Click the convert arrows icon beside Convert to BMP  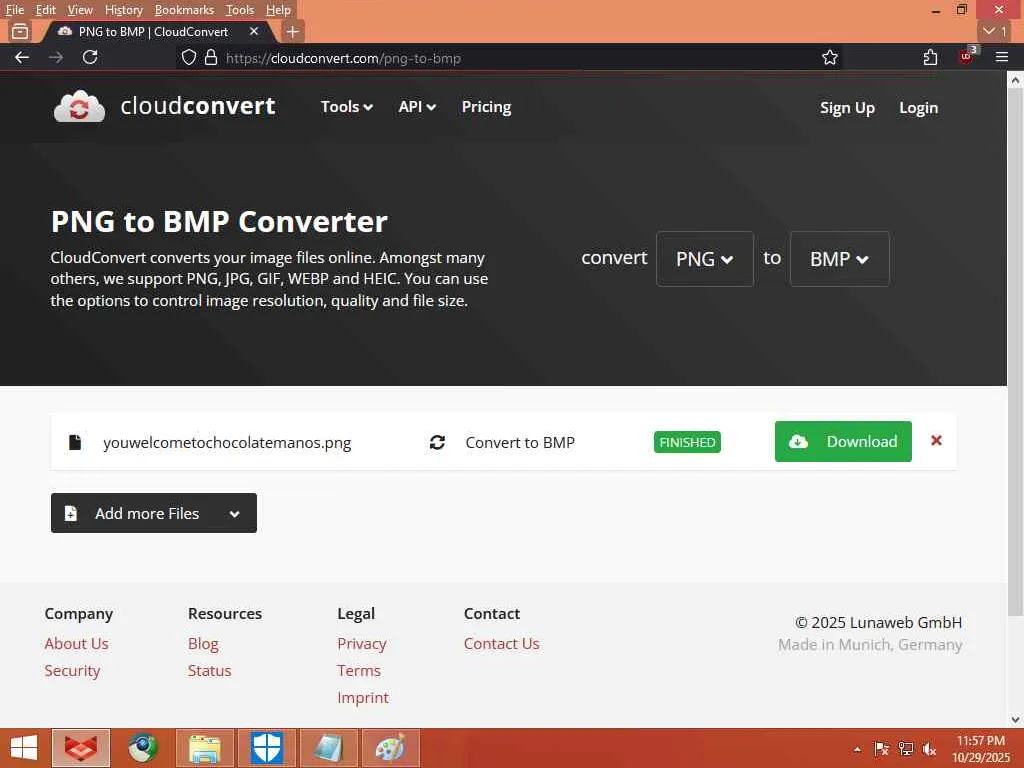pos(438,442)
